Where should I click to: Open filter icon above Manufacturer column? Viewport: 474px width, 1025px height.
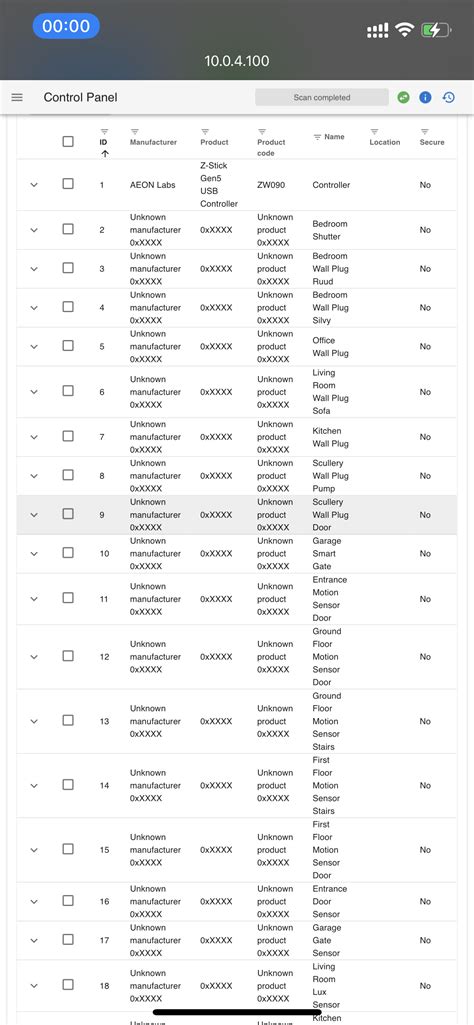coord(134,131)
